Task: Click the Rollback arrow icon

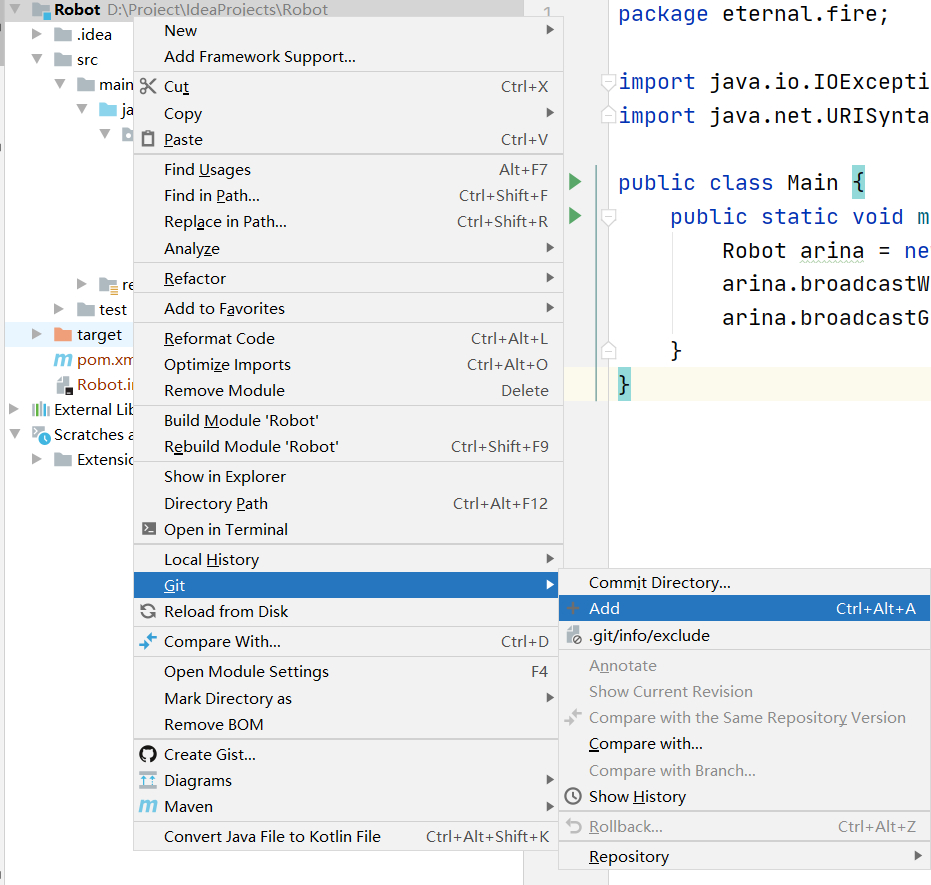Action: tap(574, 826)
